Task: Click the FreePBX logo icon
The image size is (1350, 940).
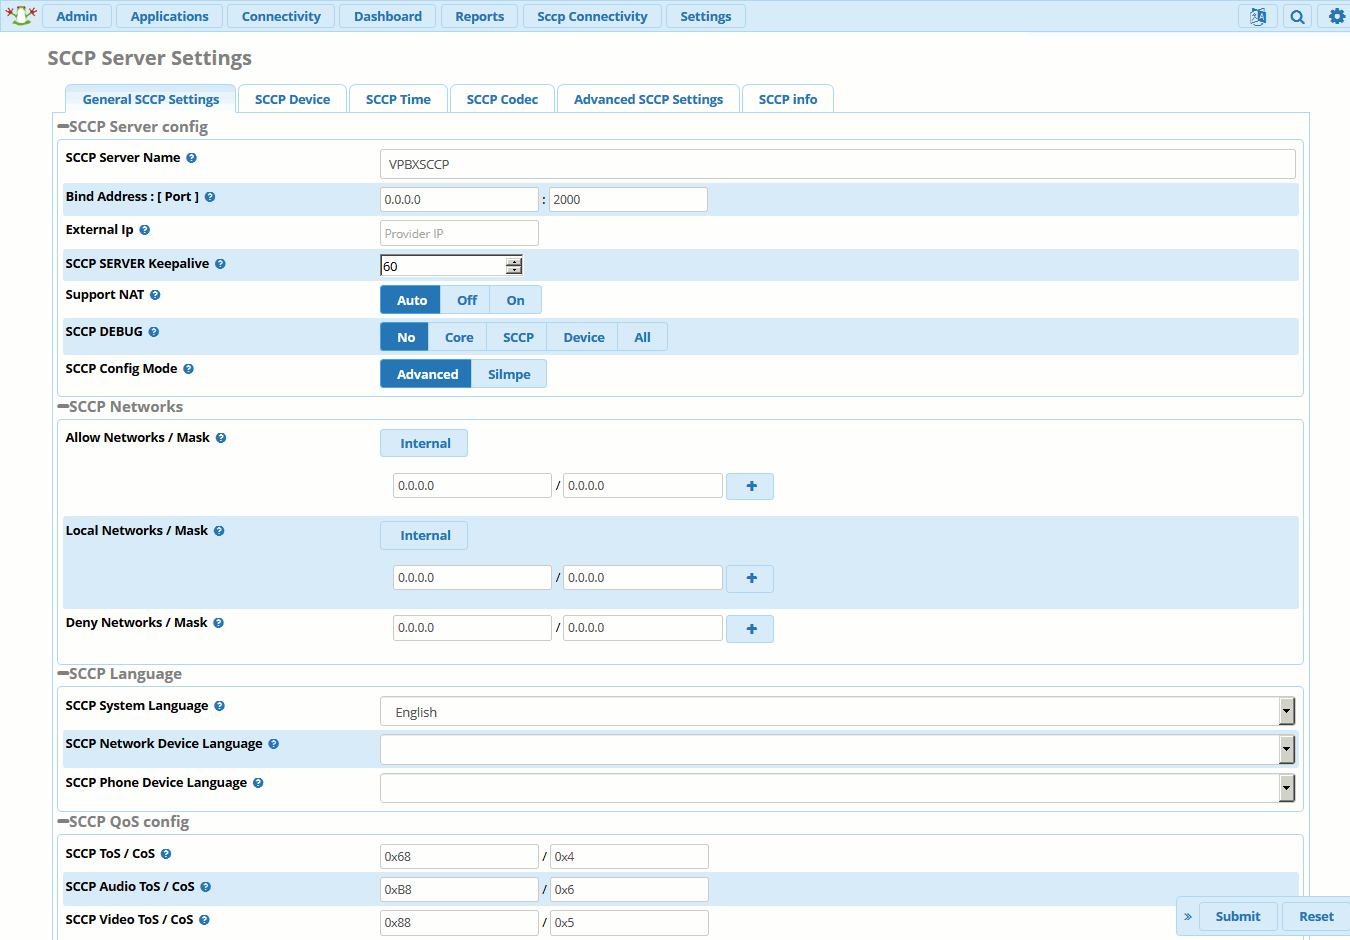Action: tap(21, 15)
